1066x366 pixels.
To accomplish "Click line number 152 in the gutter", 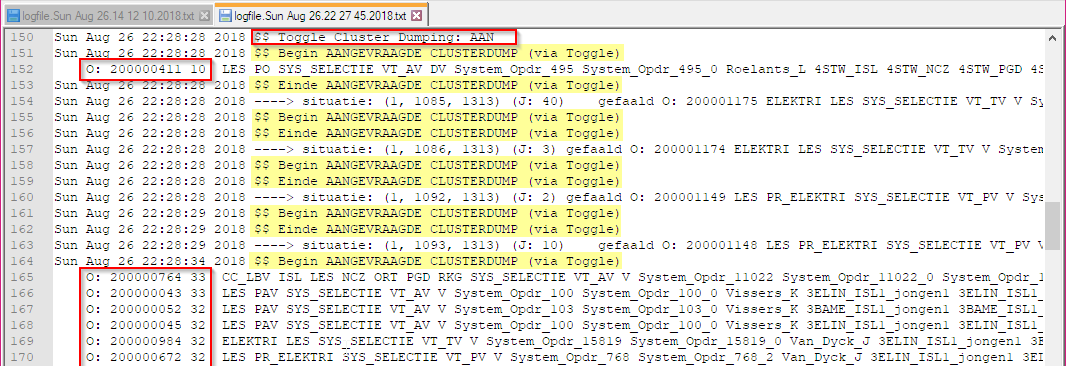I will (22, 69).
